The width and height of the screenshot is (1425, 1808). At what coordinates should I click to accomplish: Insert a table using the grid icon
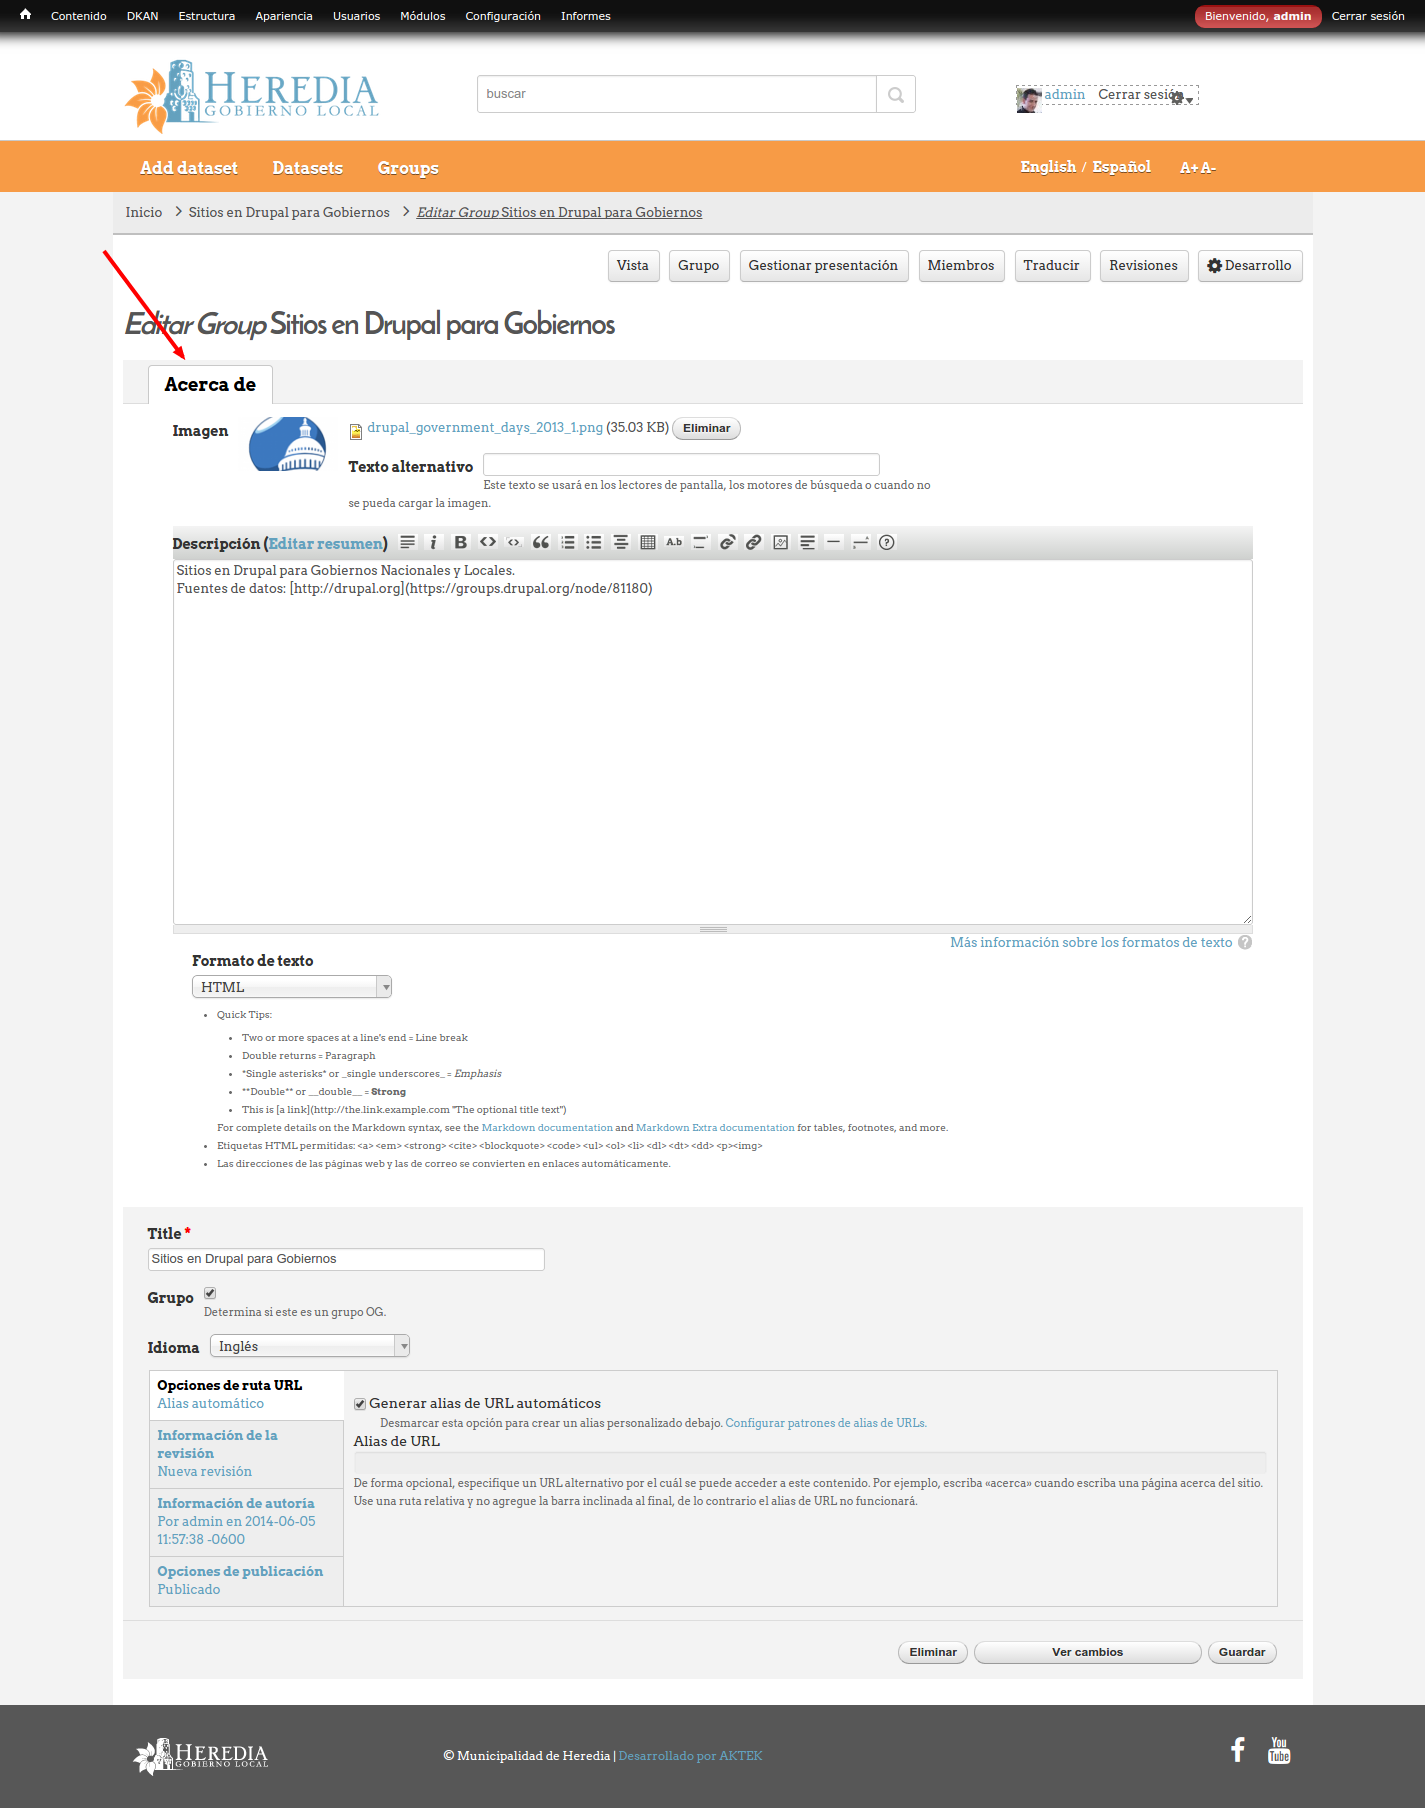click(648, 542)
